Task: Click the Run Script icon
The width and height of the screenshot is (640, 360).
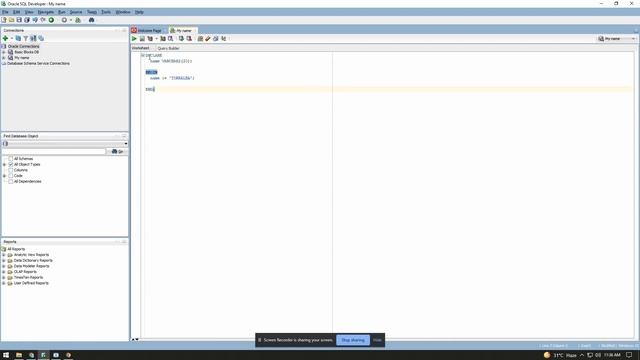Action: pyautogui.click(x=142, y=39)
